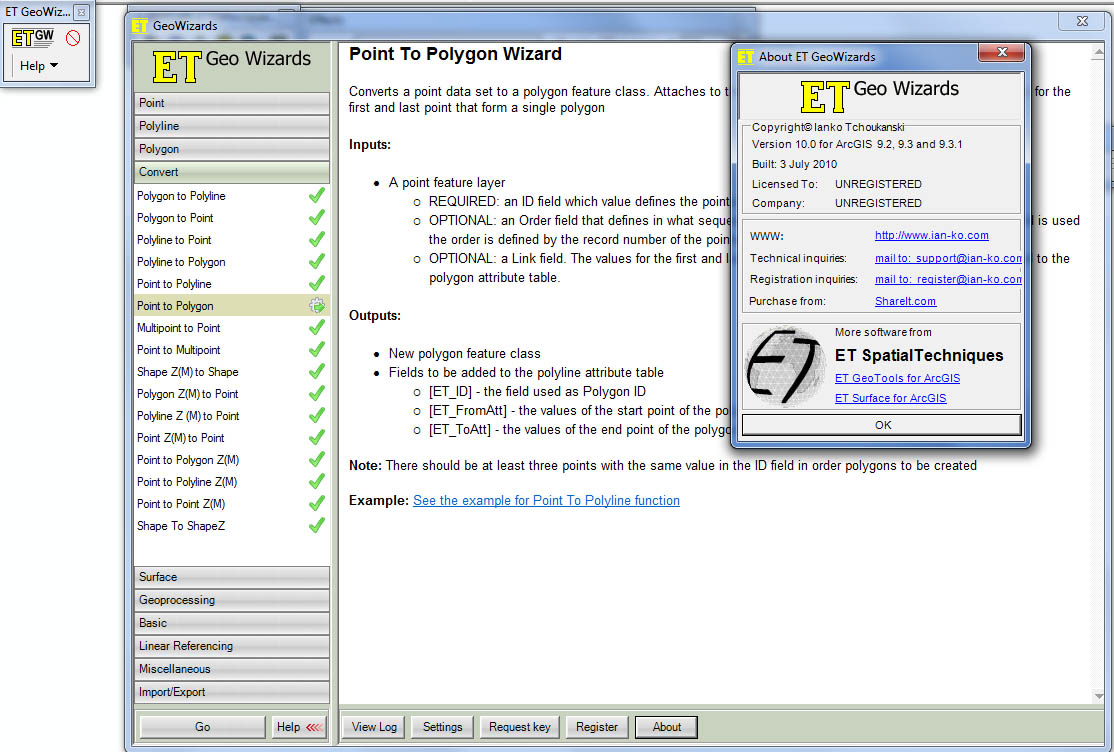
Task: Expand the Geoprocessing category
Action: coord(232,600)
